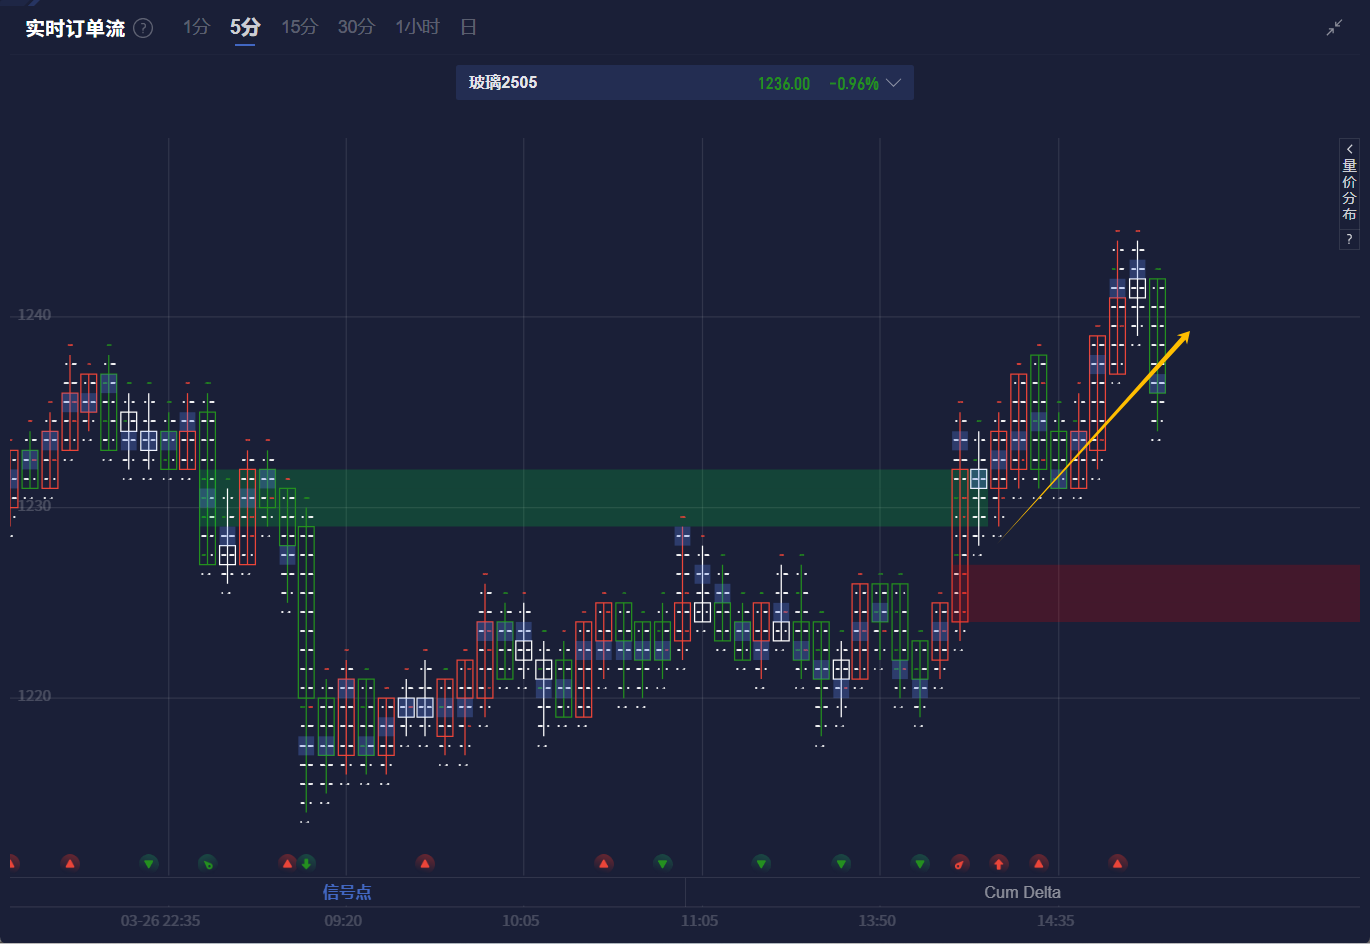
Task: Click the 1240 price axis label
Action: point(34,315)
